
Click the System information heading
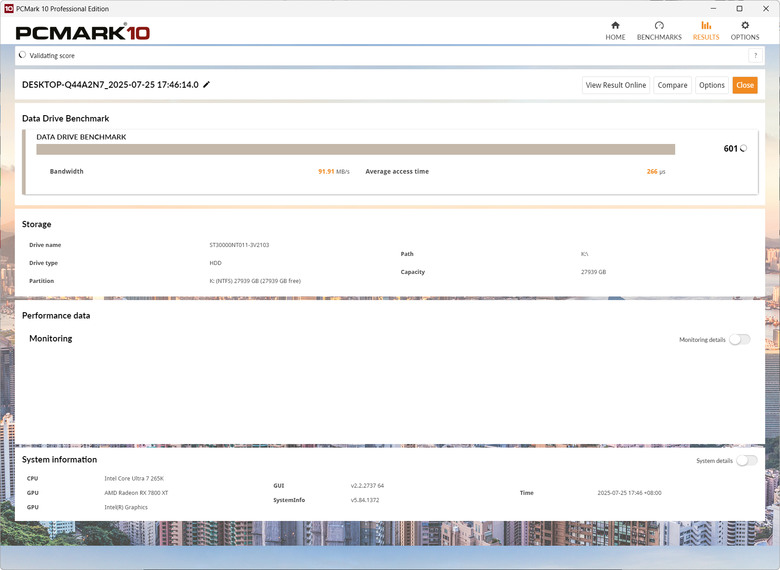coord(59,460)
